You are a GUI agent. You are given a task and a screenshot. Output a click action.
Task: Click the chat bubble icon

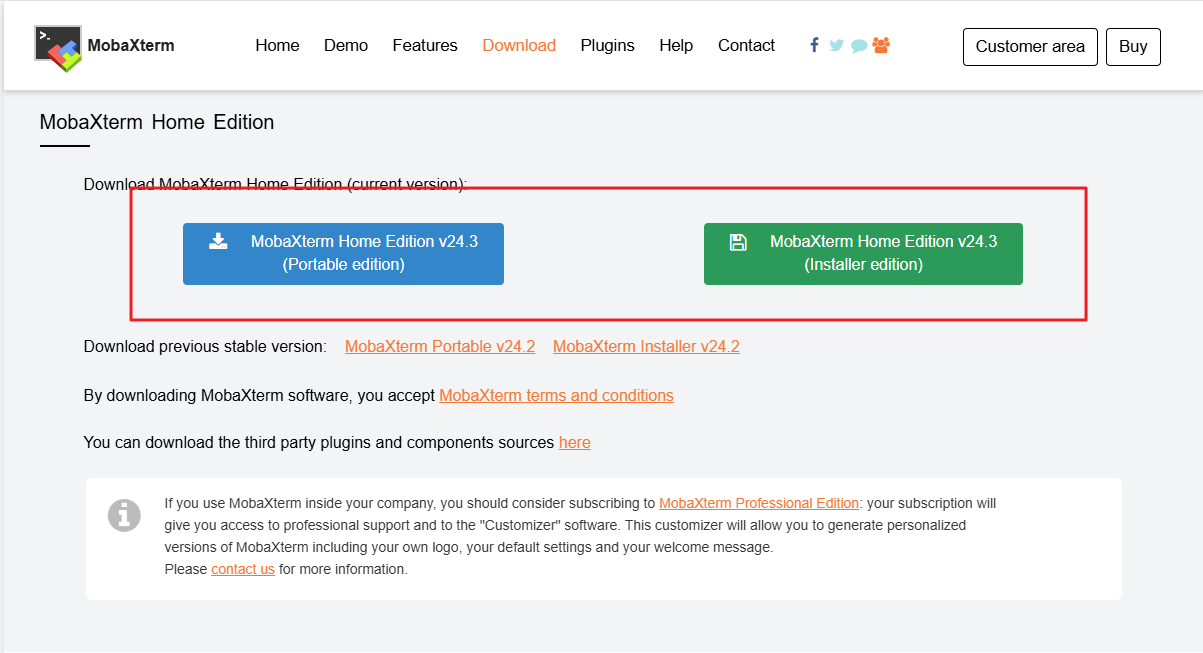click(x=859, y=46)
